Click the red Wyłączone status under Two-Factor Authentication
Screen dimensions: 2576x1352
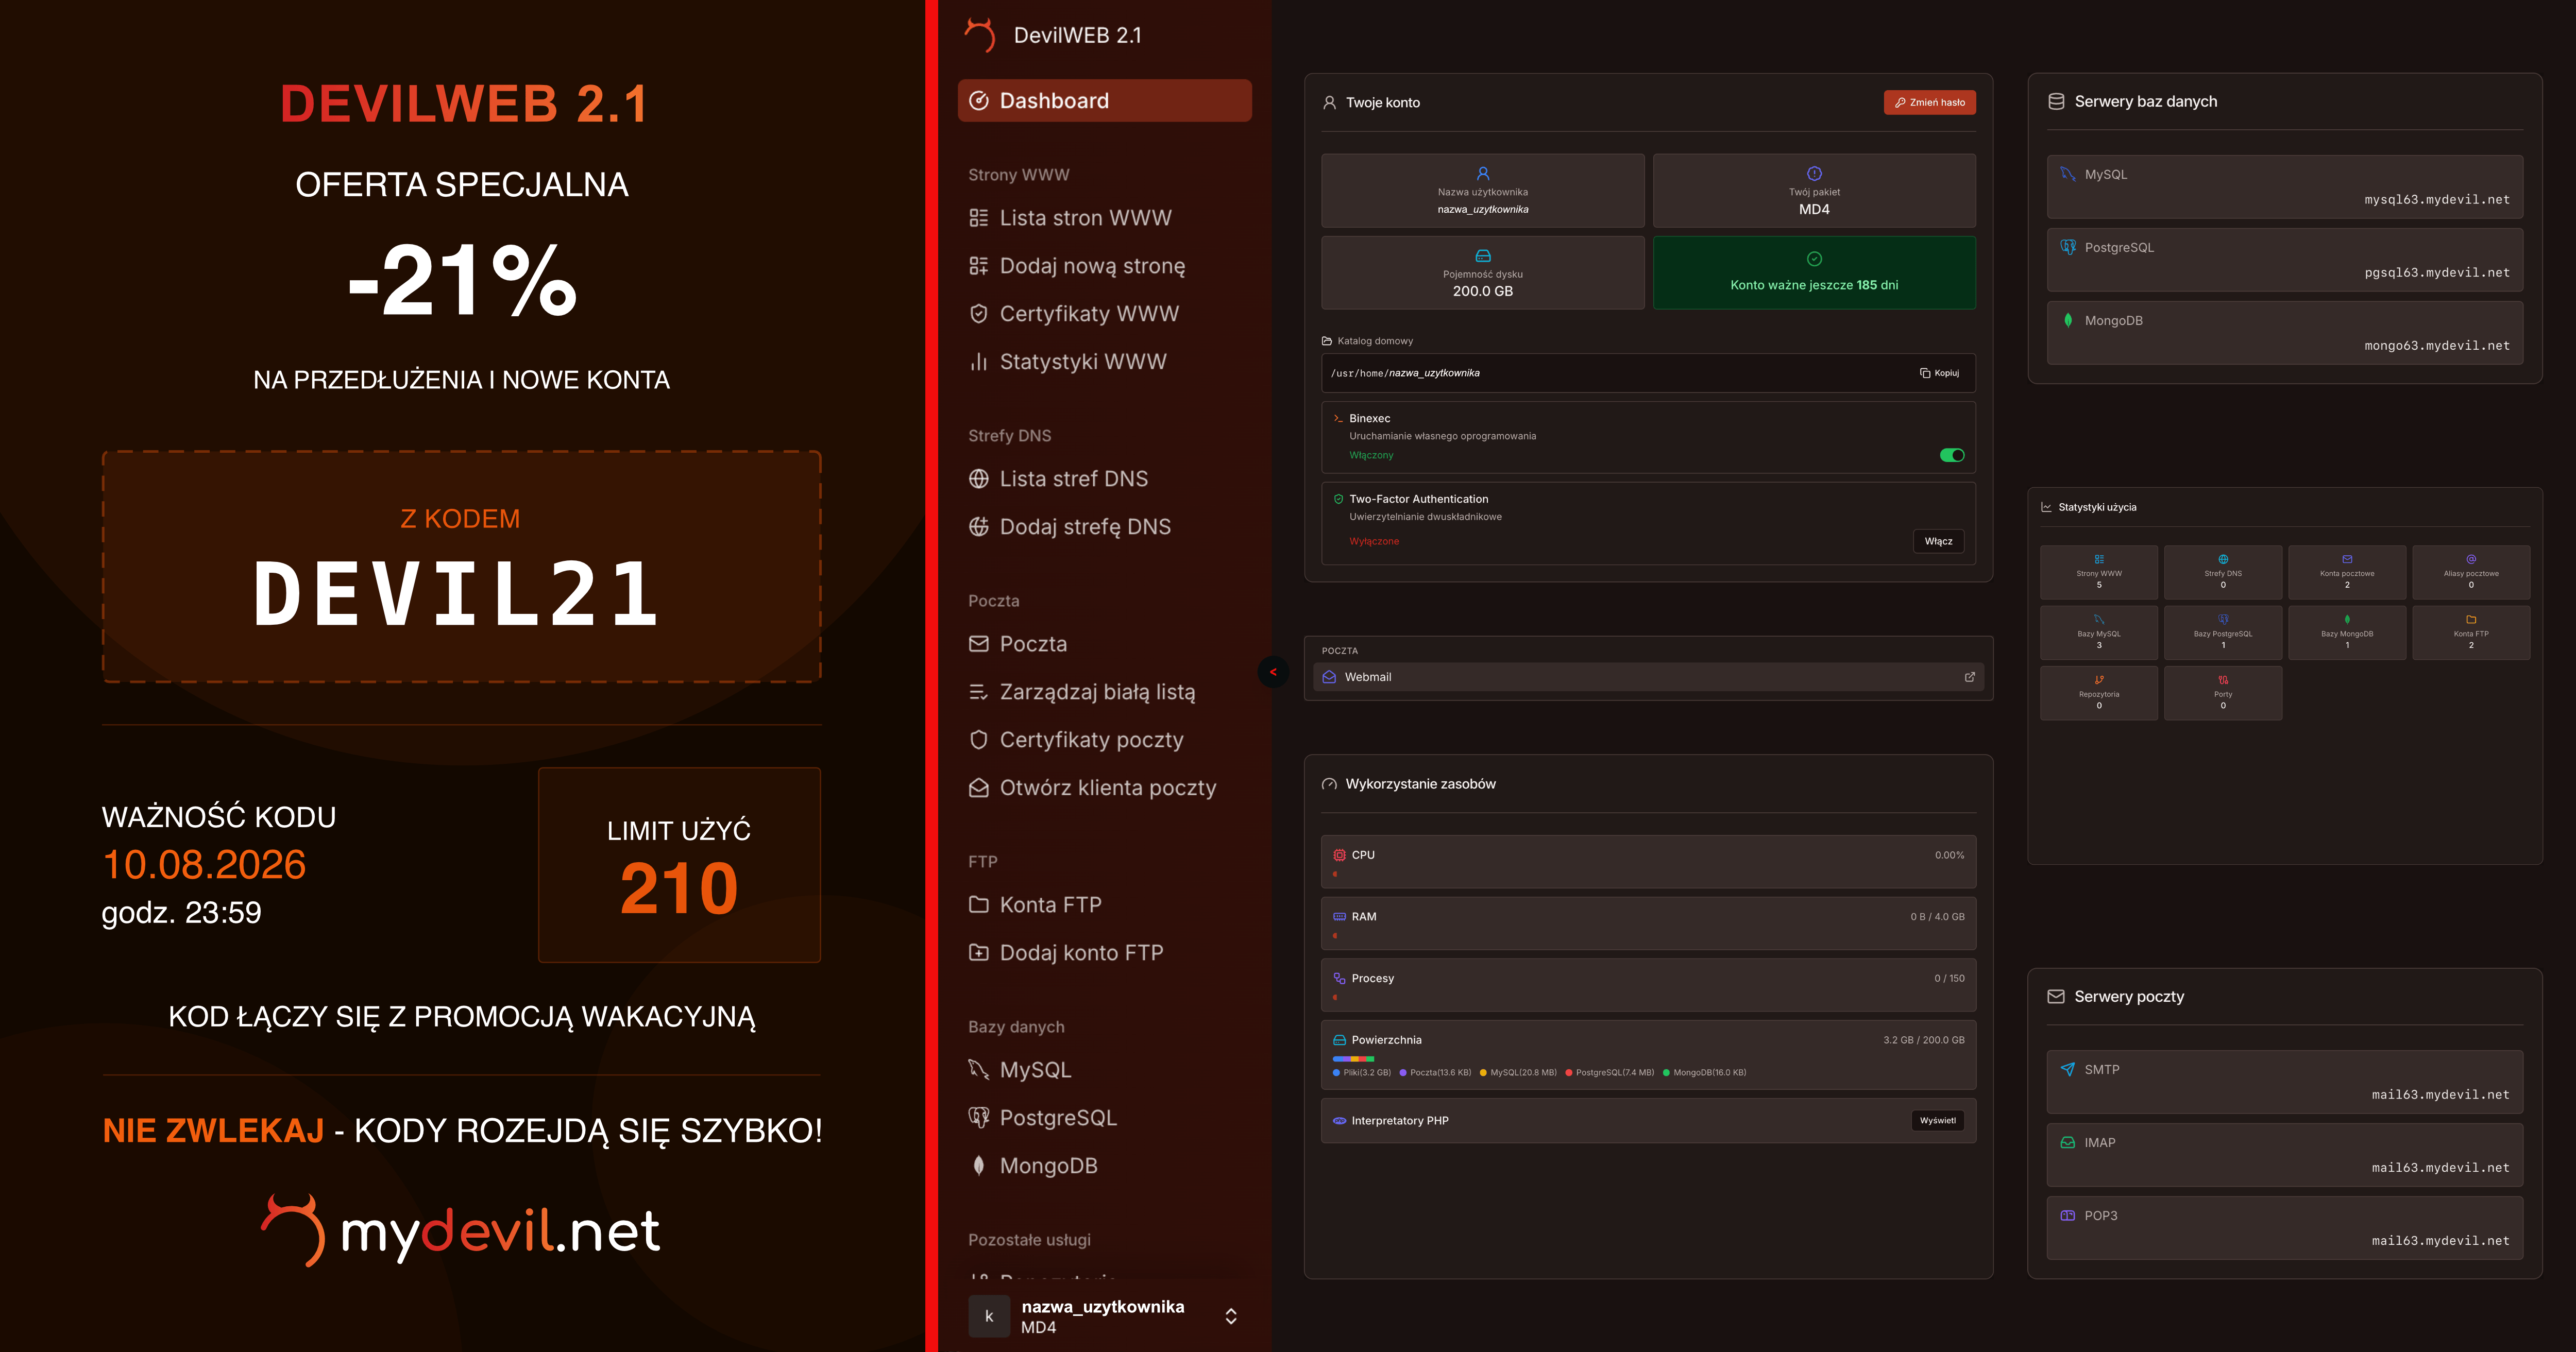[x=1374, y=541]
